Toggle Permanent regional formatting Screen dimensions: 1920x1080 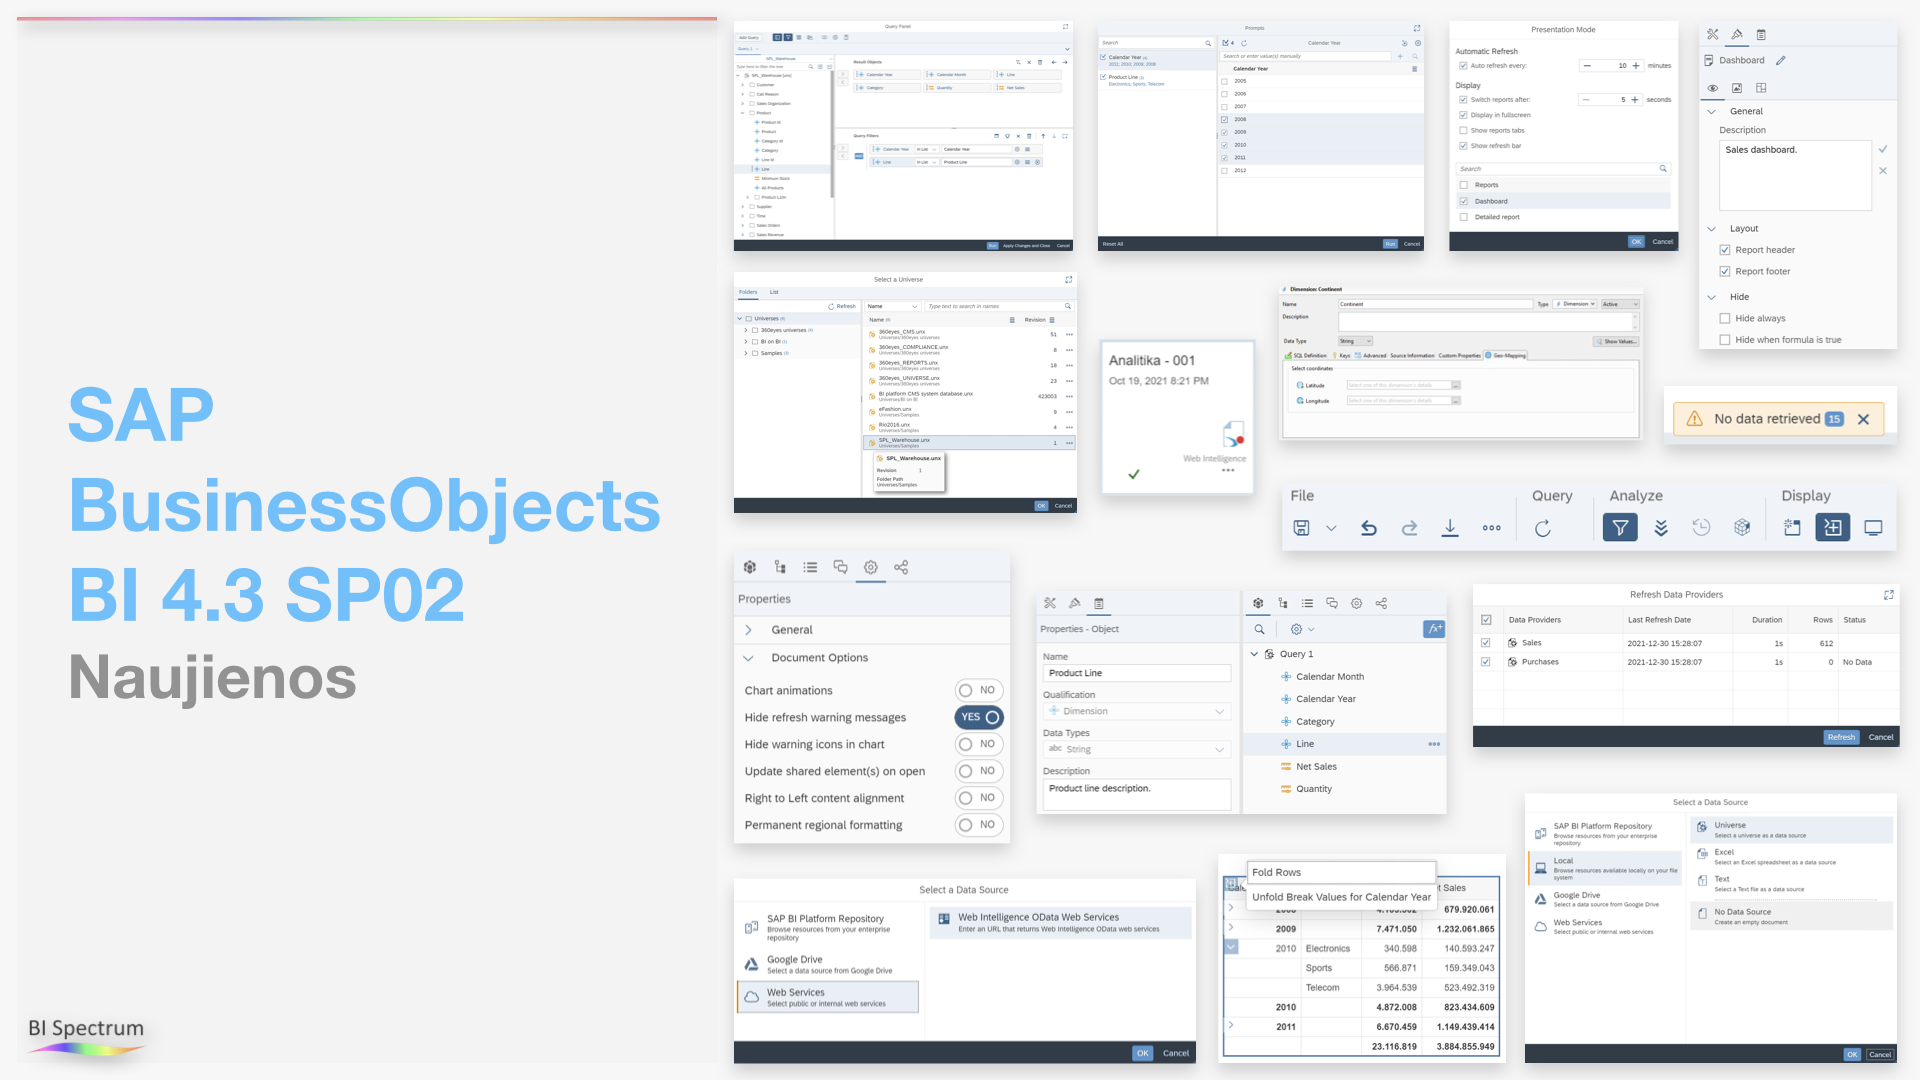click(x=979, y=825)
